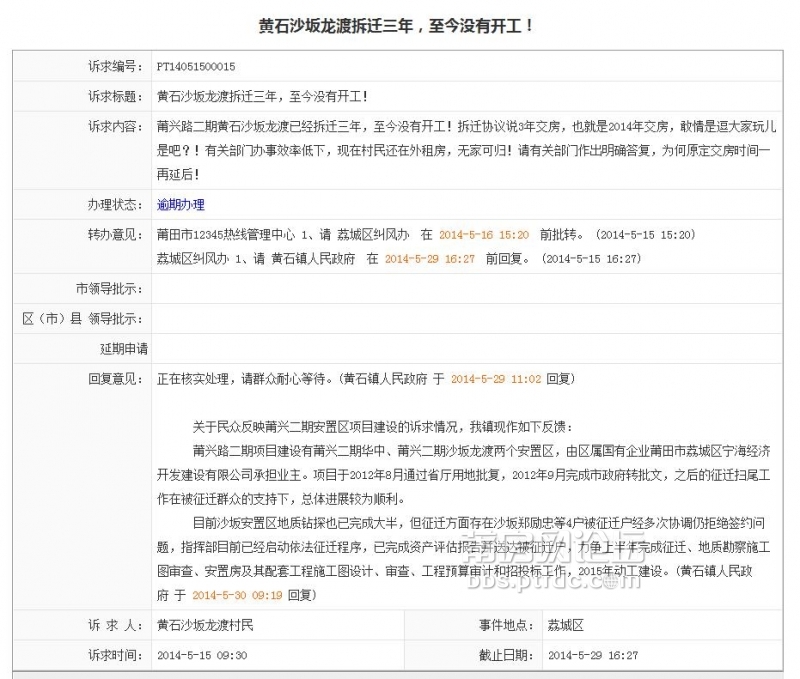Click the 延期申请 label
The image size is (800, 679).
tap(124, 349)
